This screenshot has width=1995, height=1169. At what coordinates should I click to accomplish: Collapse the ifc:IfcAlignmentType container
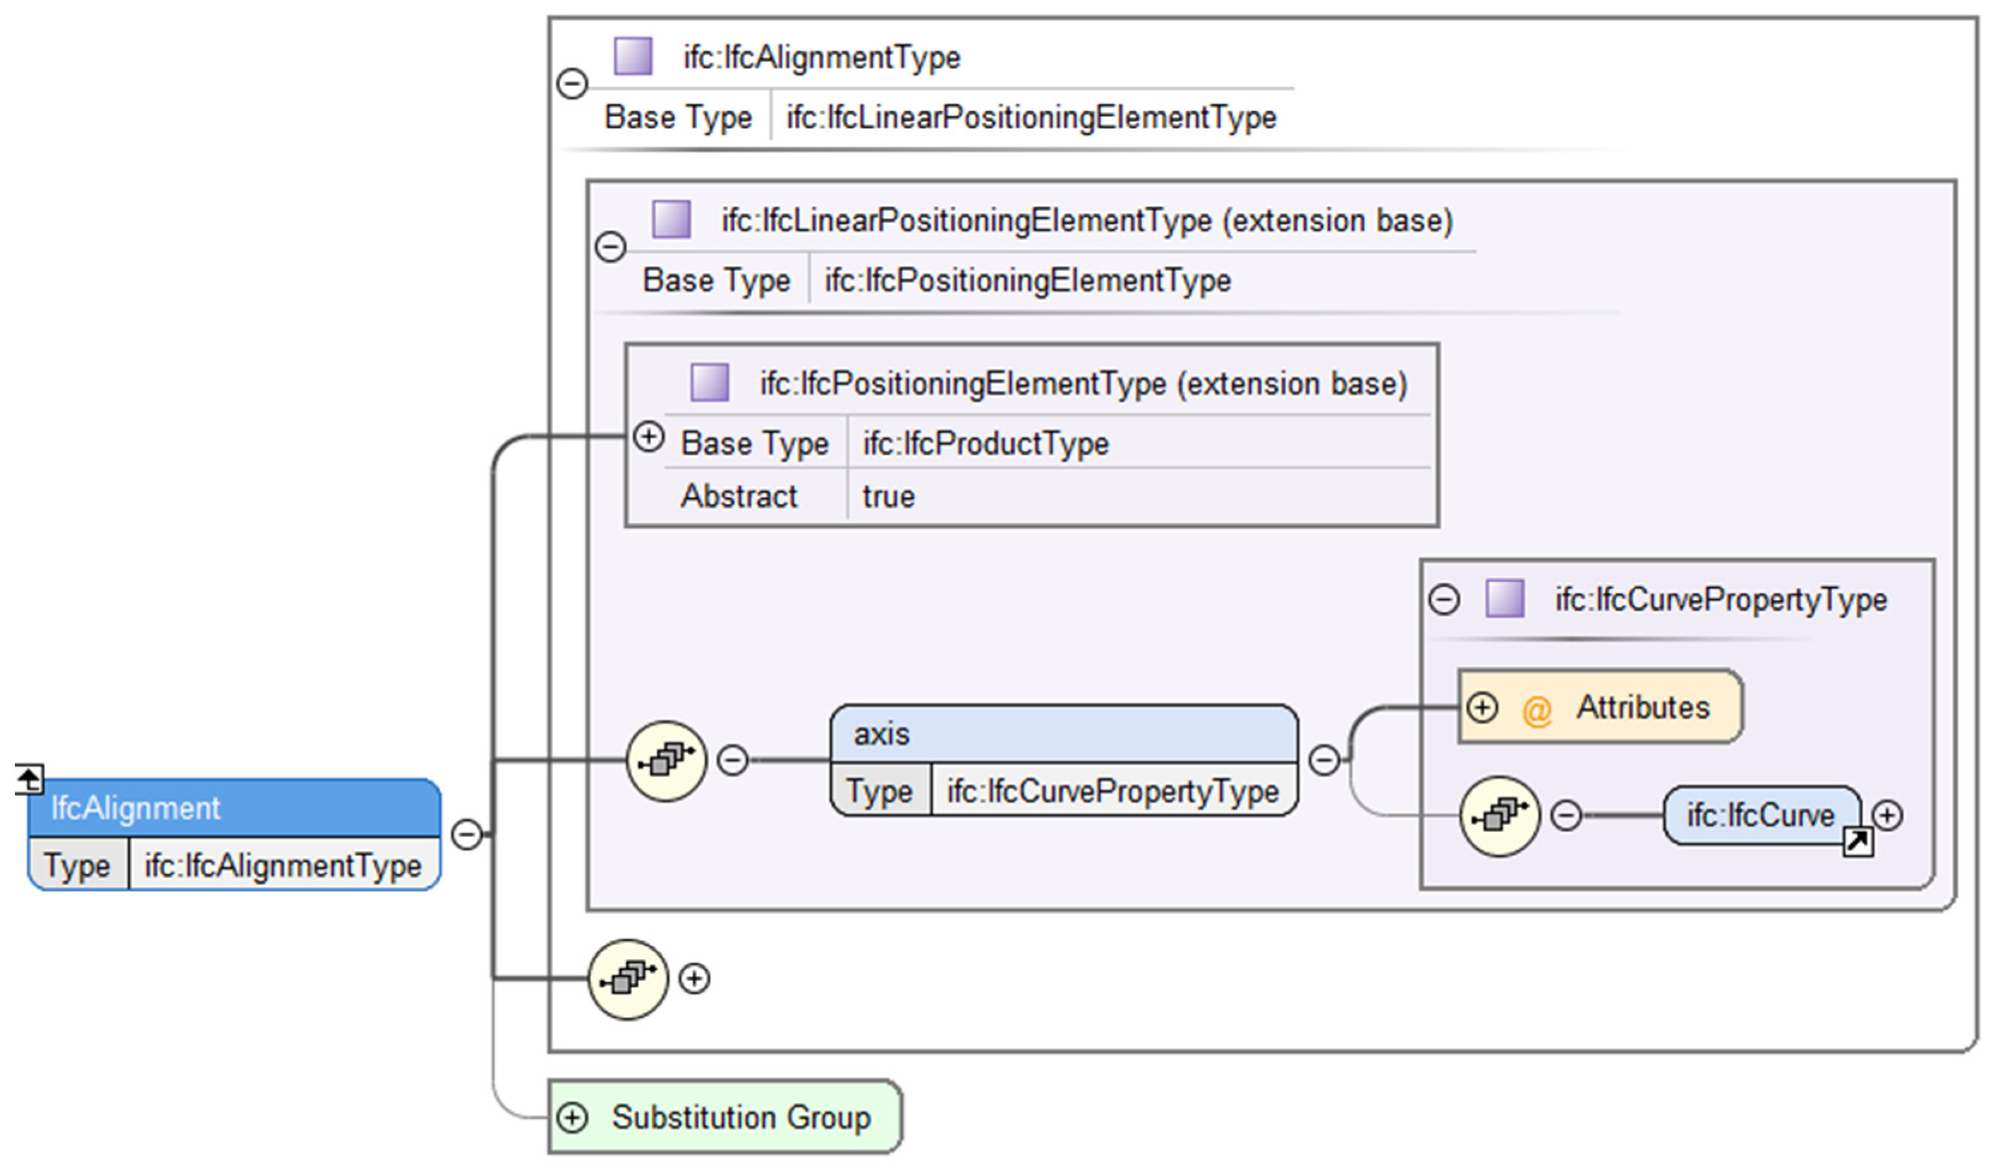point(572,83)
